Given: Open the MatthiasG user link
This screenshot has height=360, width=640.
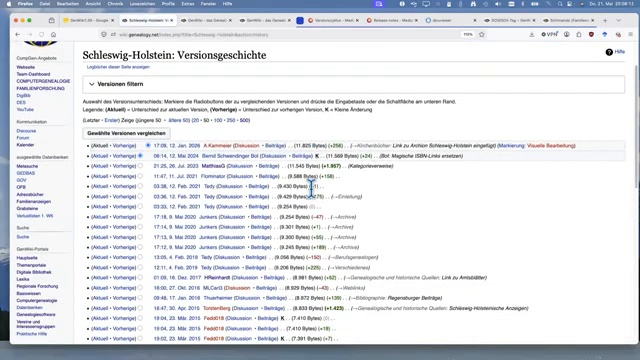Looking at the screenshot, I should [213, 166].
